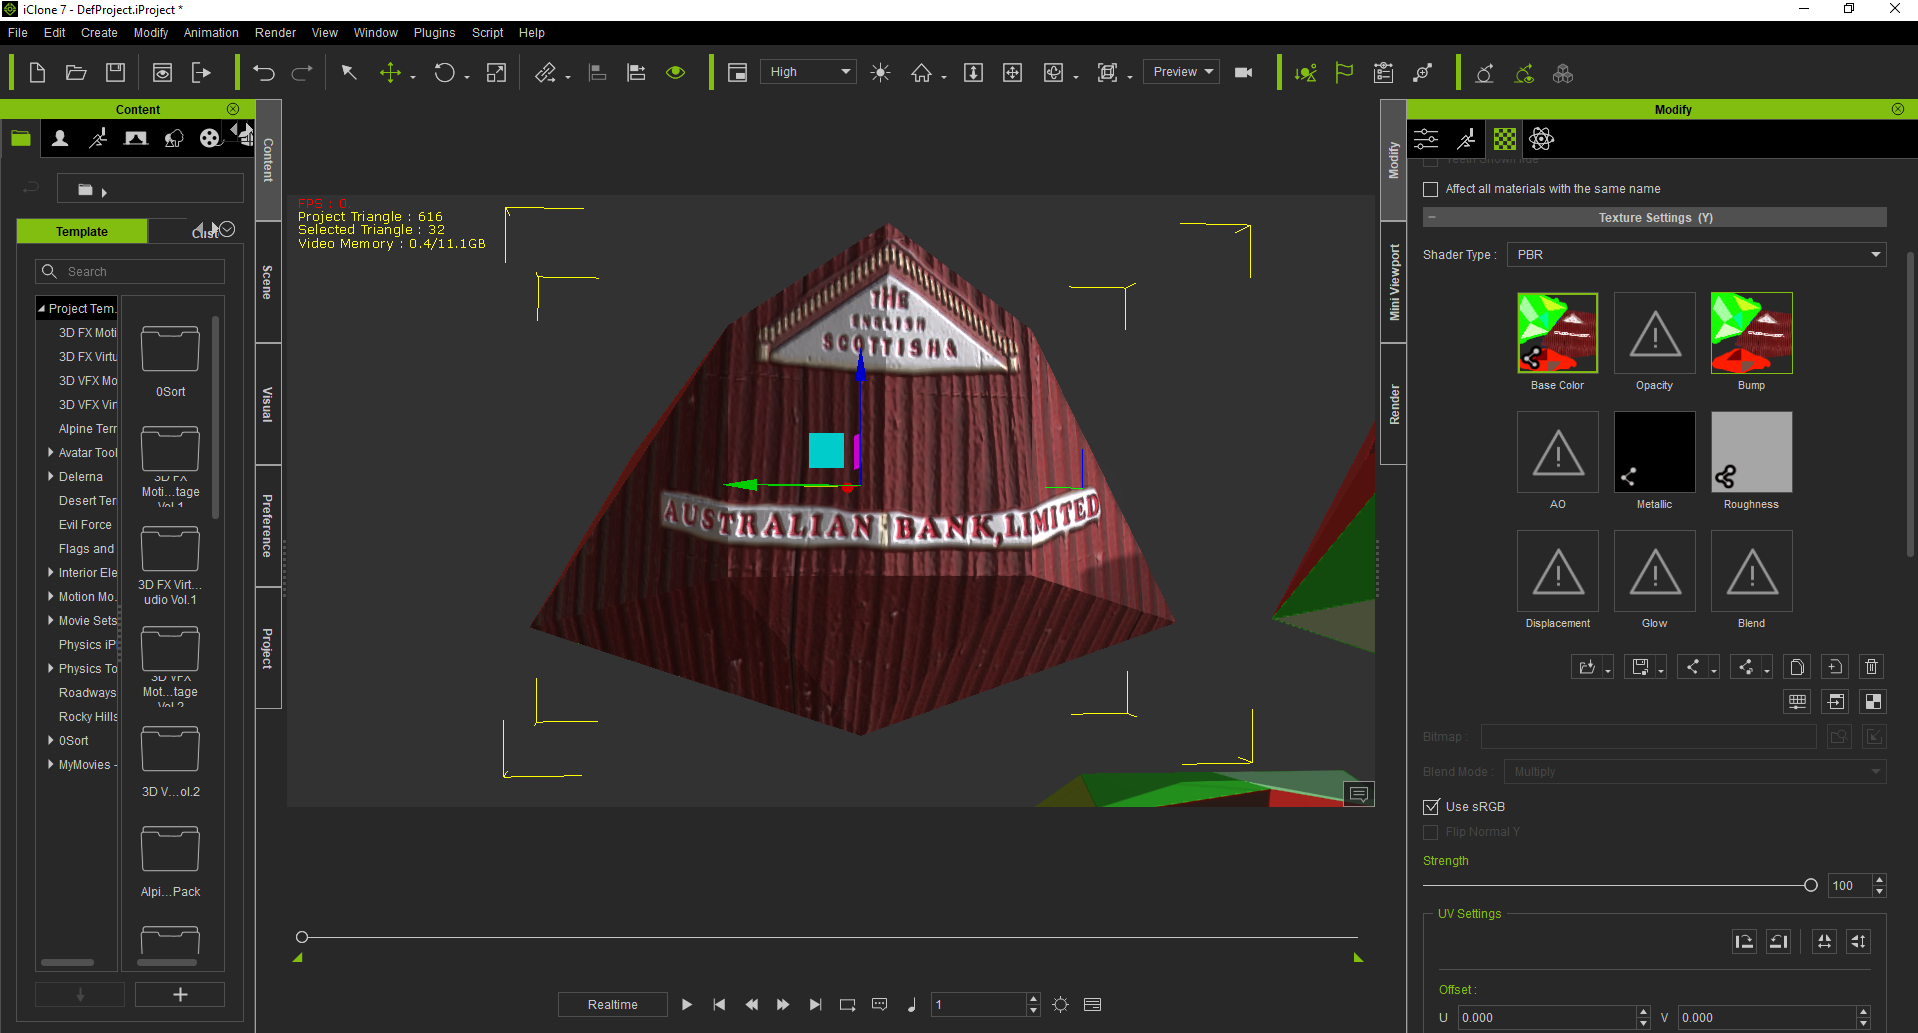Collapse the Texture Settings section
This screenshot has width=1918, height=1033.
pyautogui.click(x=1431, y=218)
